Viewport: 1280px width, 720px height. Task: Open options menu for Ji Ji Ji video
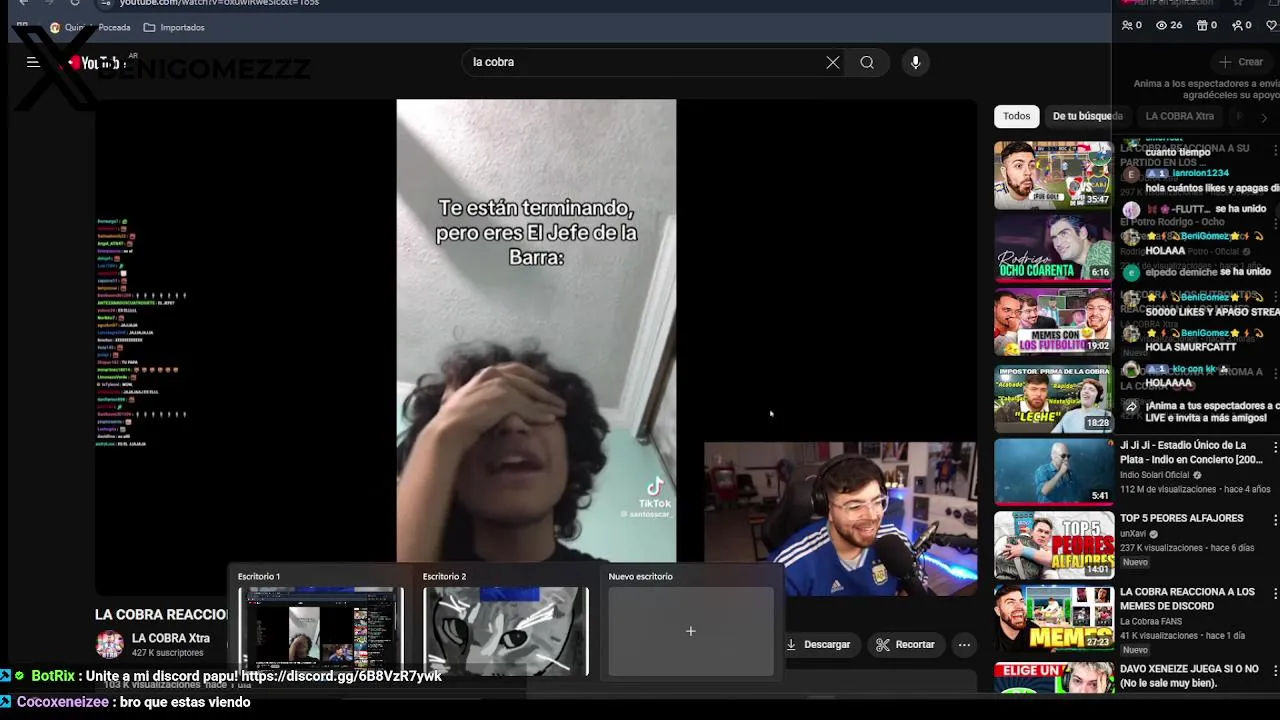point(1275,447)
